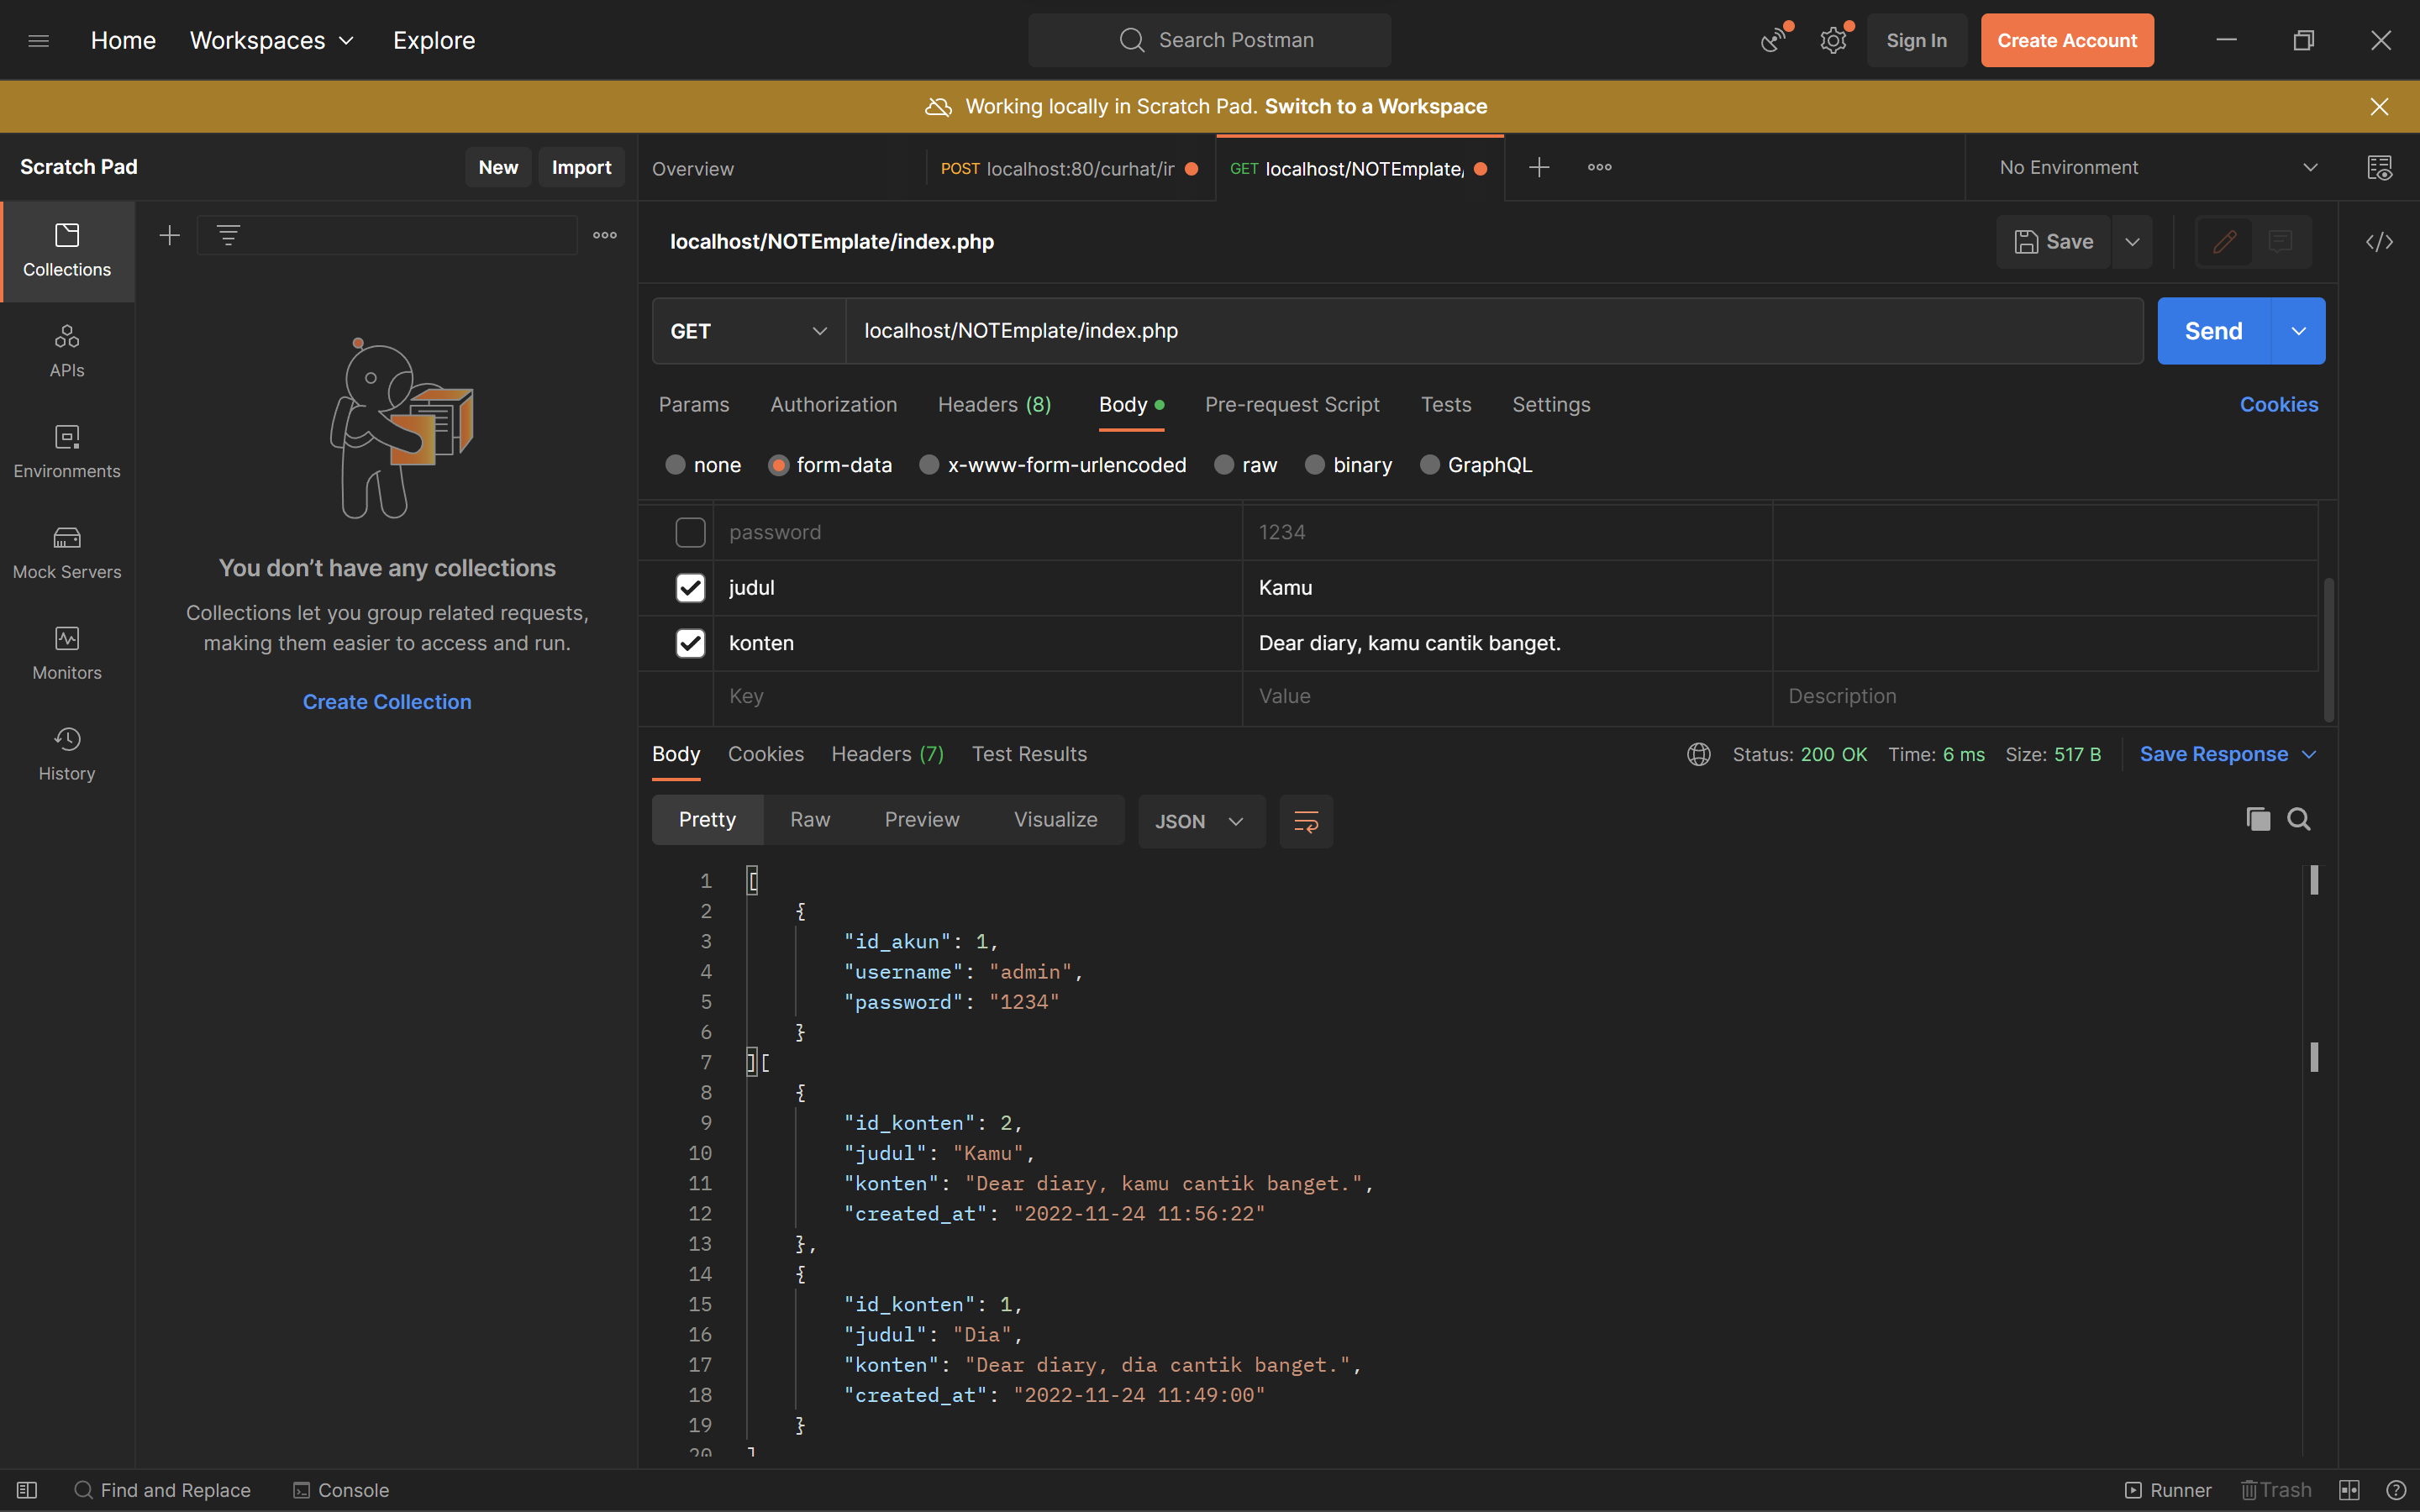Select the raw body type
The image size is (2420, 1512).
pos(1225,465)
